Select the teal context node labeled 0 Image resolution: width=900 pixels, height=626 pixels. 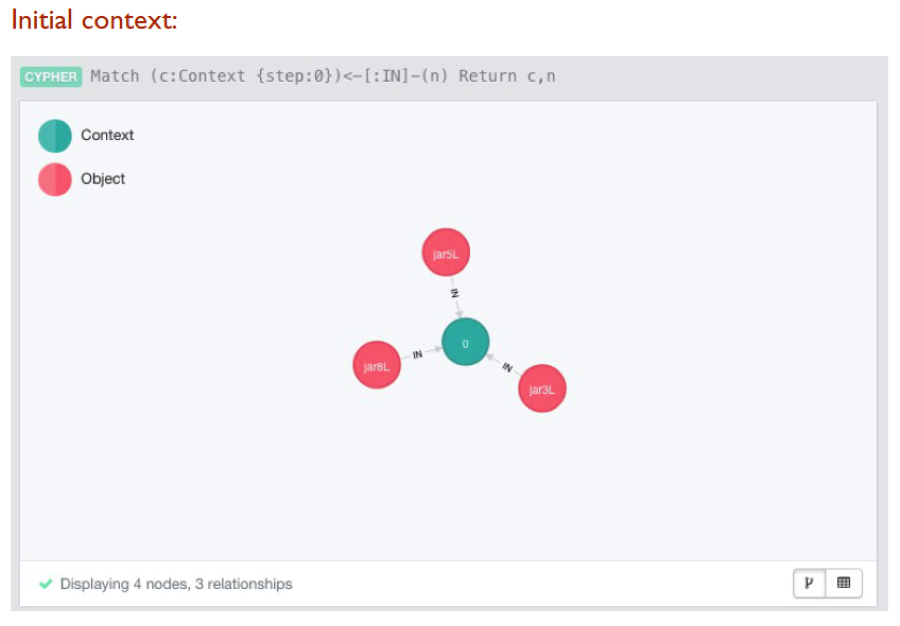click(465, 343)
